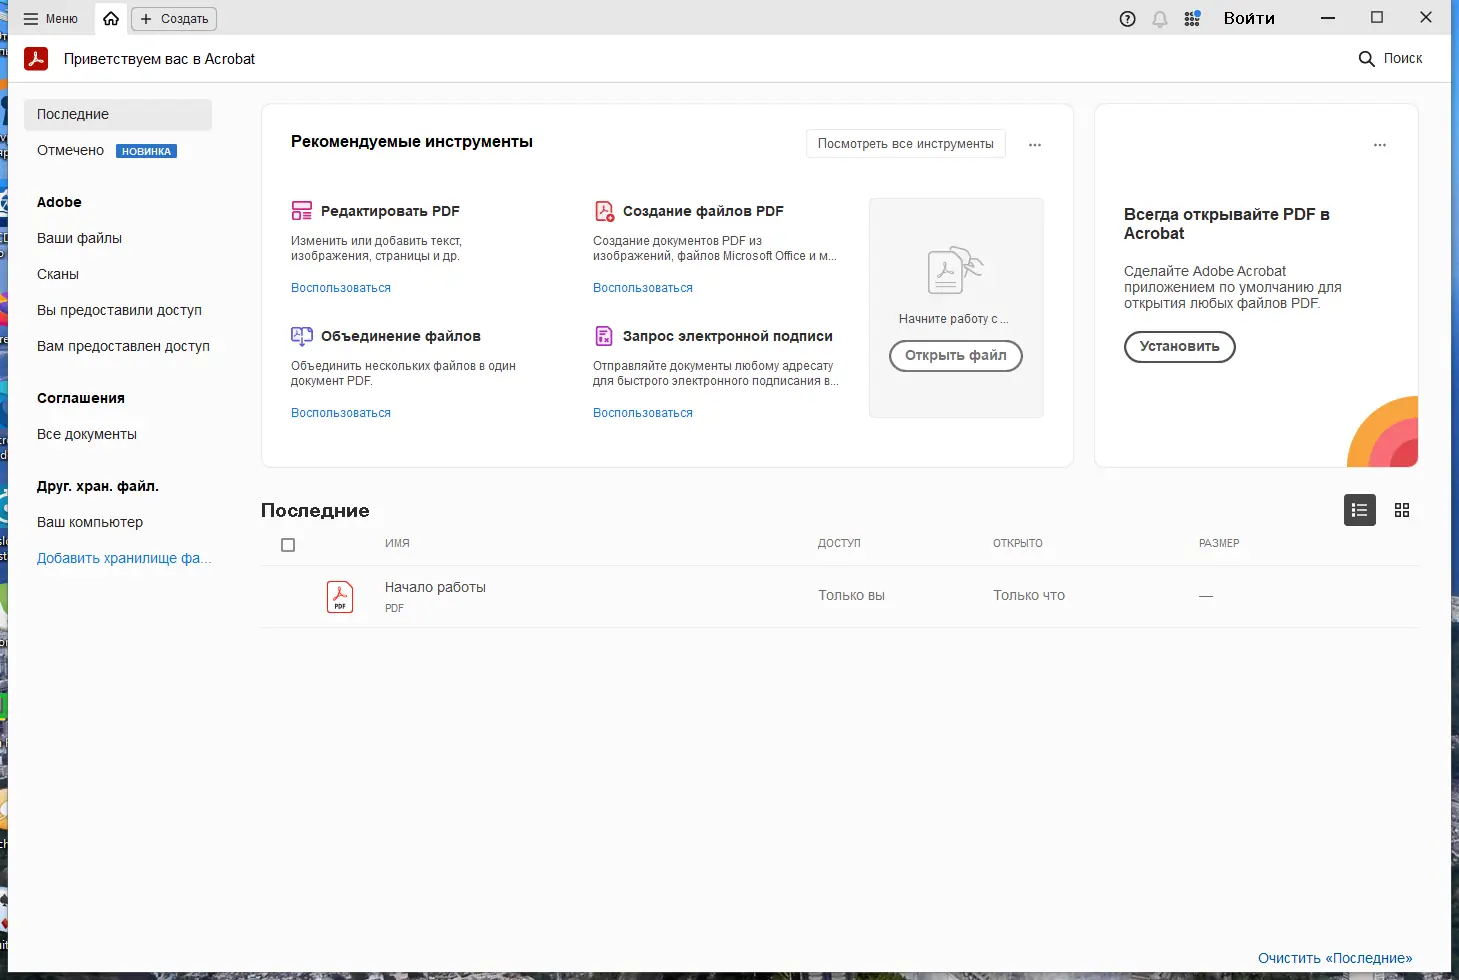1459x980 pixels.
Task: Switch to the Последние sidebar section
Action: 72,114
